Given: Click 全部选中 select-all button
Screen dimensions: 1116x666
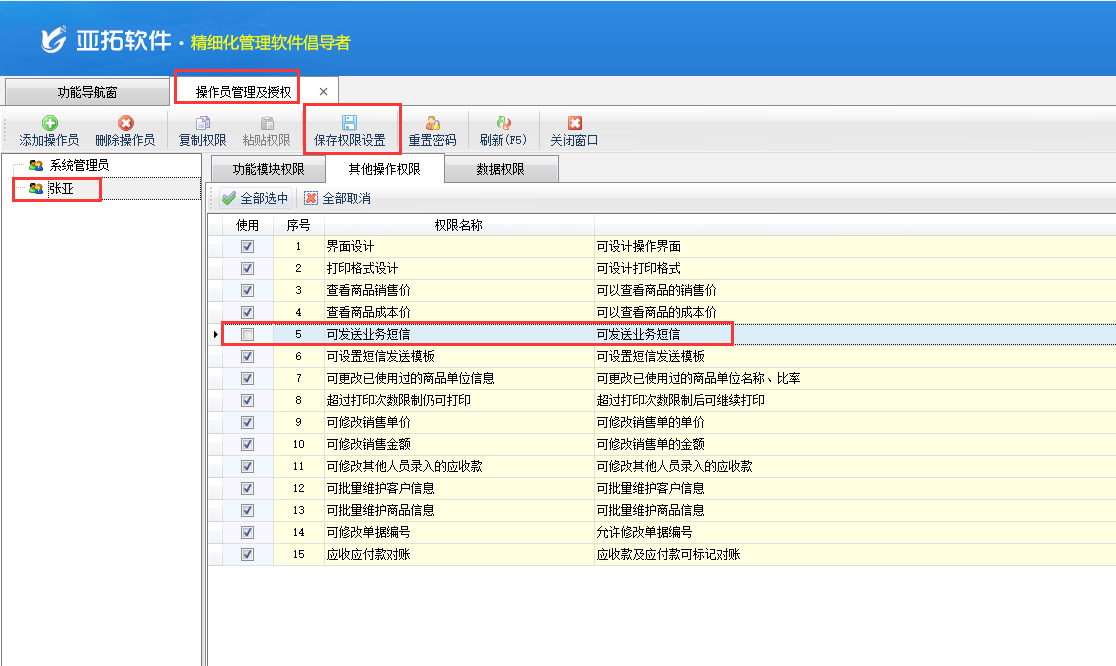Looking at the screenshot, I should [255, 199].
